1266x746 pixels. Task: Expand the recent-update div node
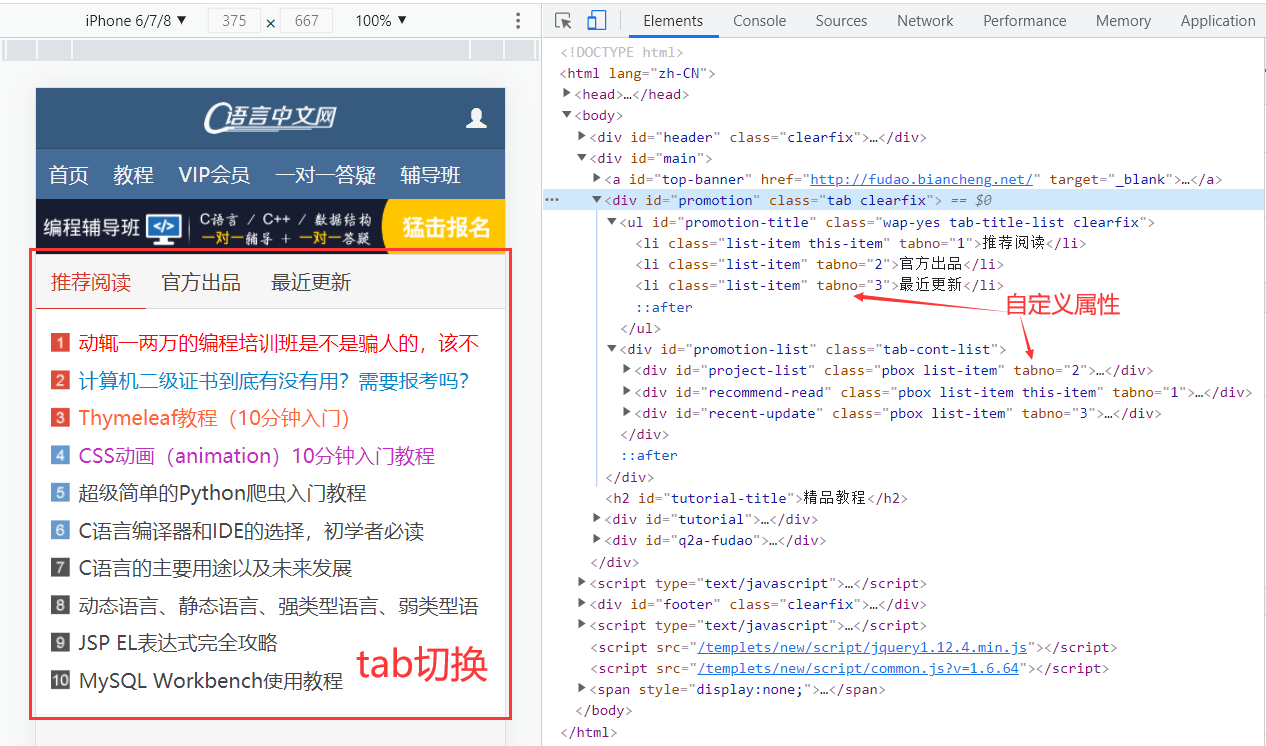click(628, 413)
